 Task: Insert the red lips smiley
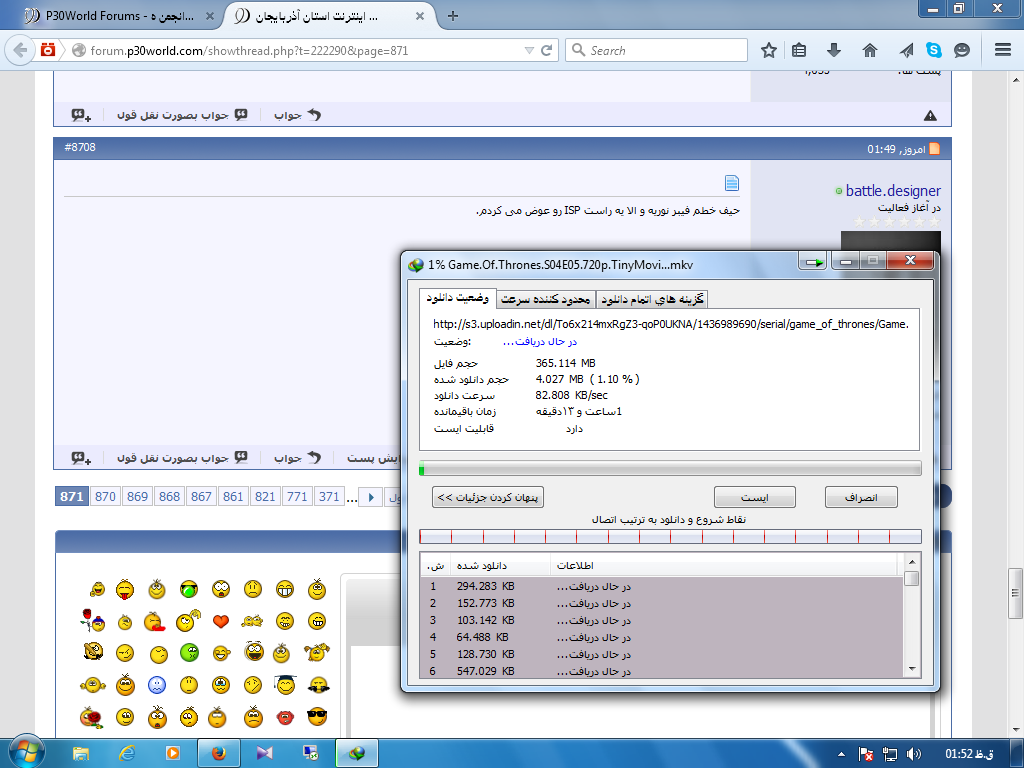[285, 718]
